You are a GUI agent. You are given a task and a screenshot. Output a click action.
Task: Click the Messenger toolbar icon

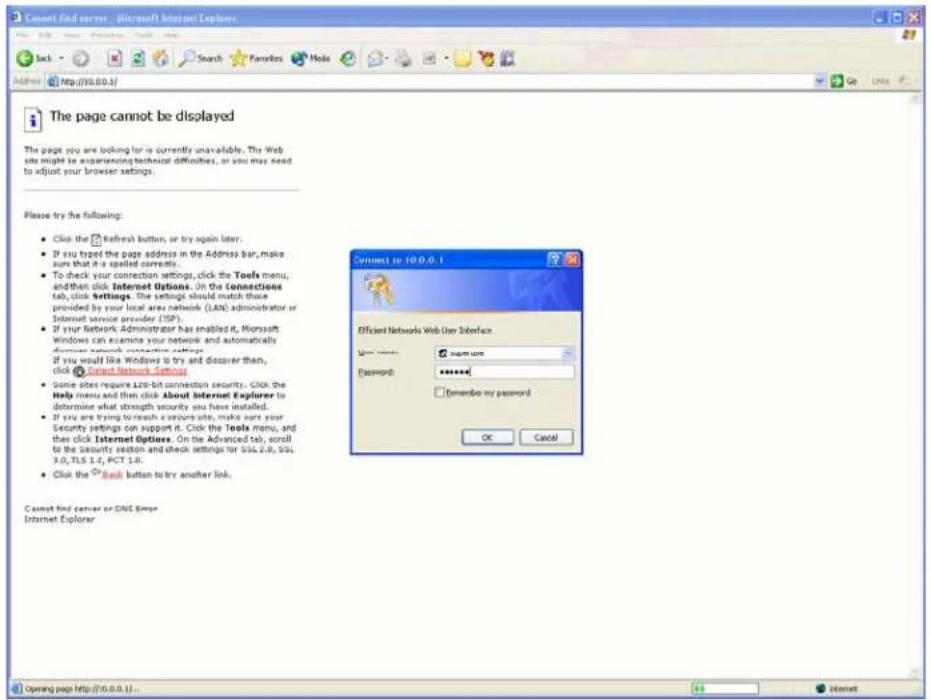(486, 59)
